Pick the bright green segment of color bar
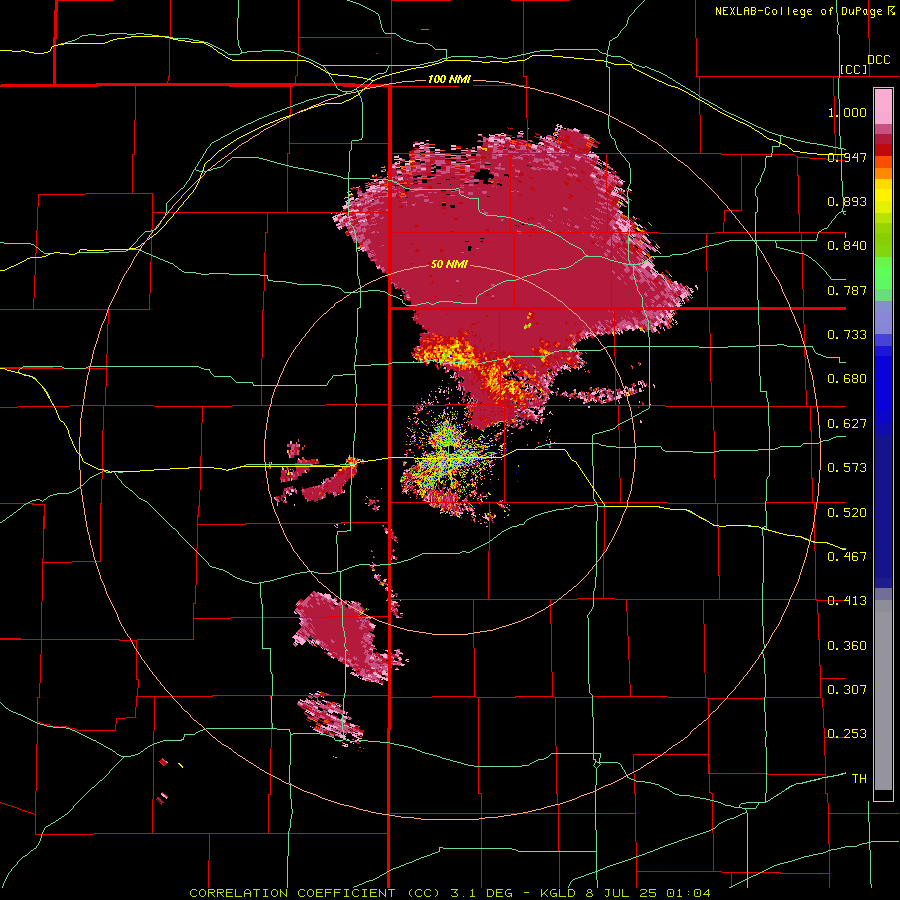This screenshot has height=900, width=900. click(x=883, y=273)
